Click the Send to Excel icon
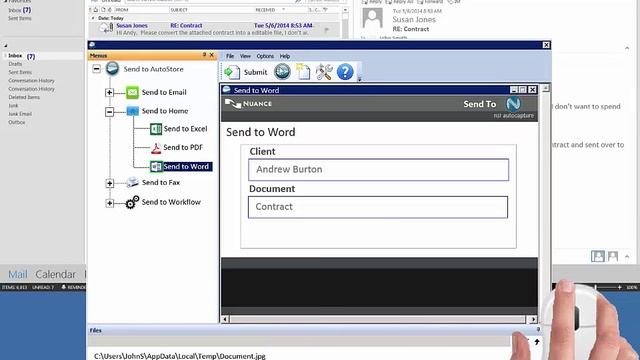 pos(156,129)
